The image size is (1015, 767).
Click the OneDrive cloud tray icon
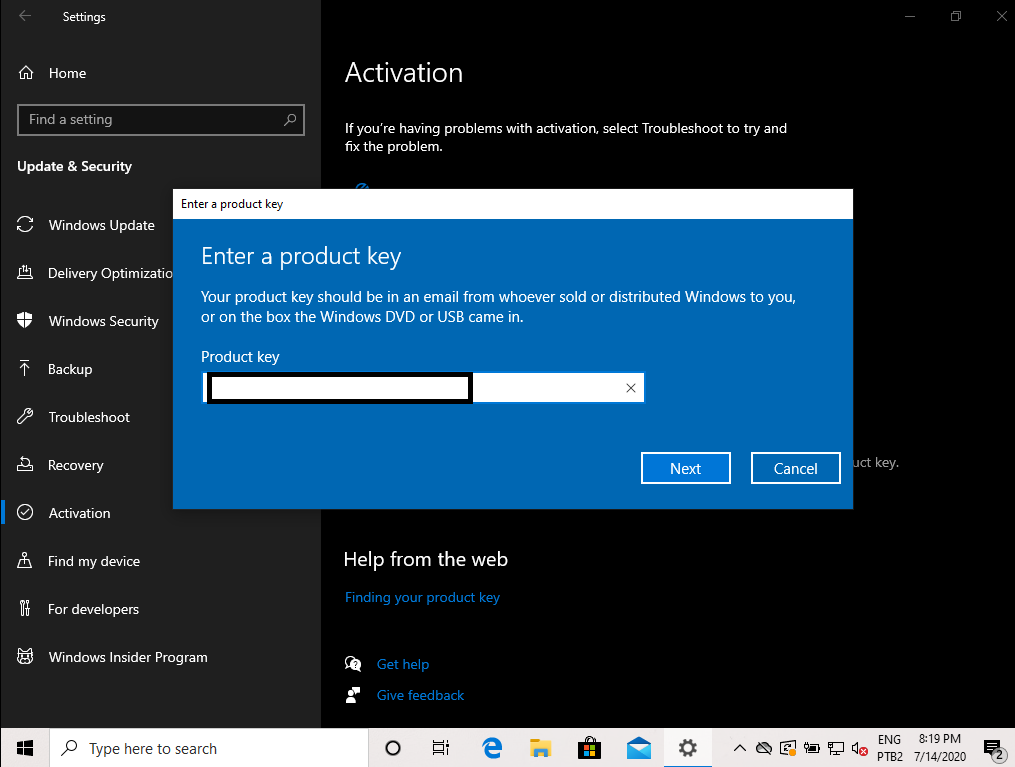(764, 748)
